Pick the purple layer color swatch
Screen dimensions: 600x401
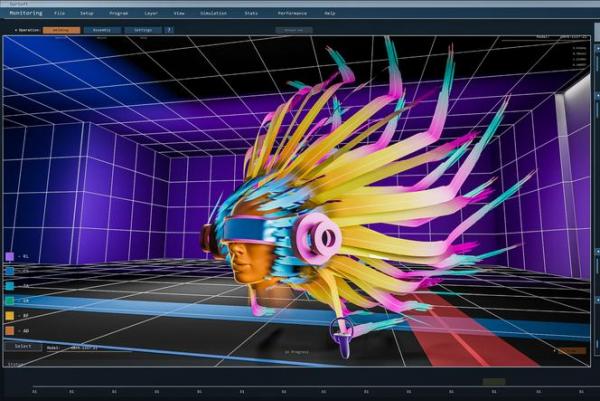10,257
